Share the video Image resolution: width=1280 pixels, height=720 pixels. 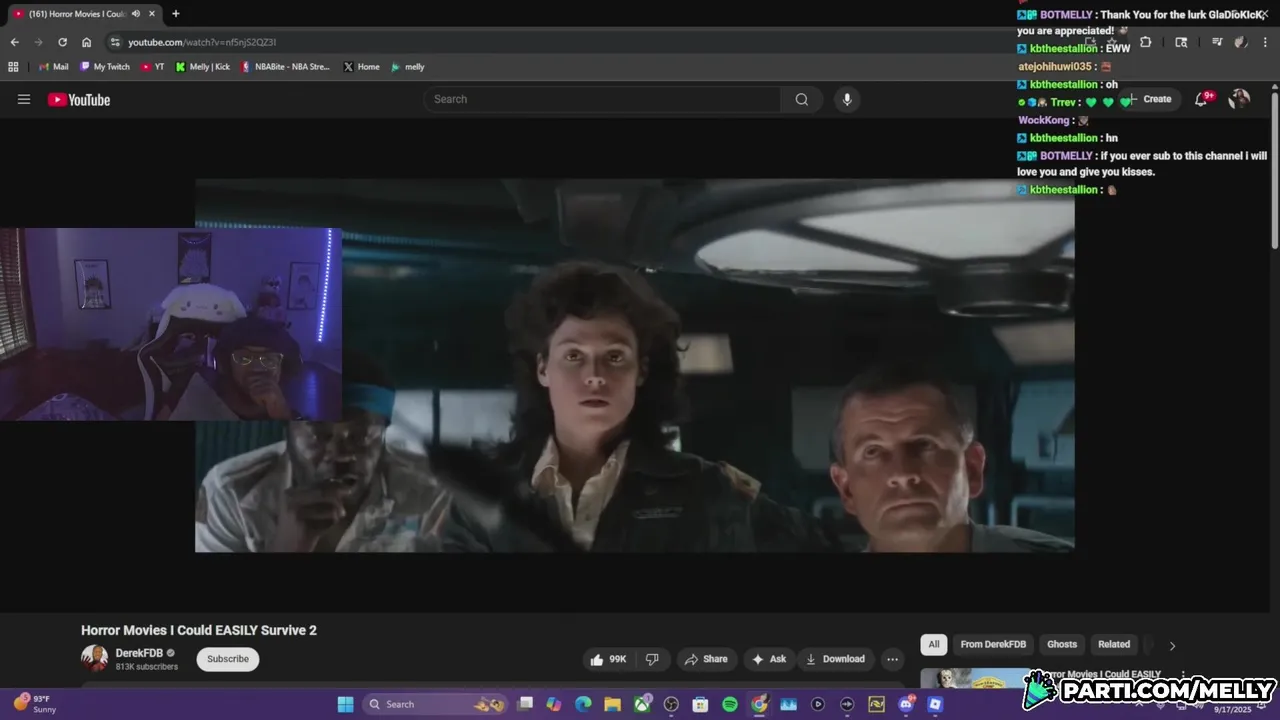(x=706, y=659)
